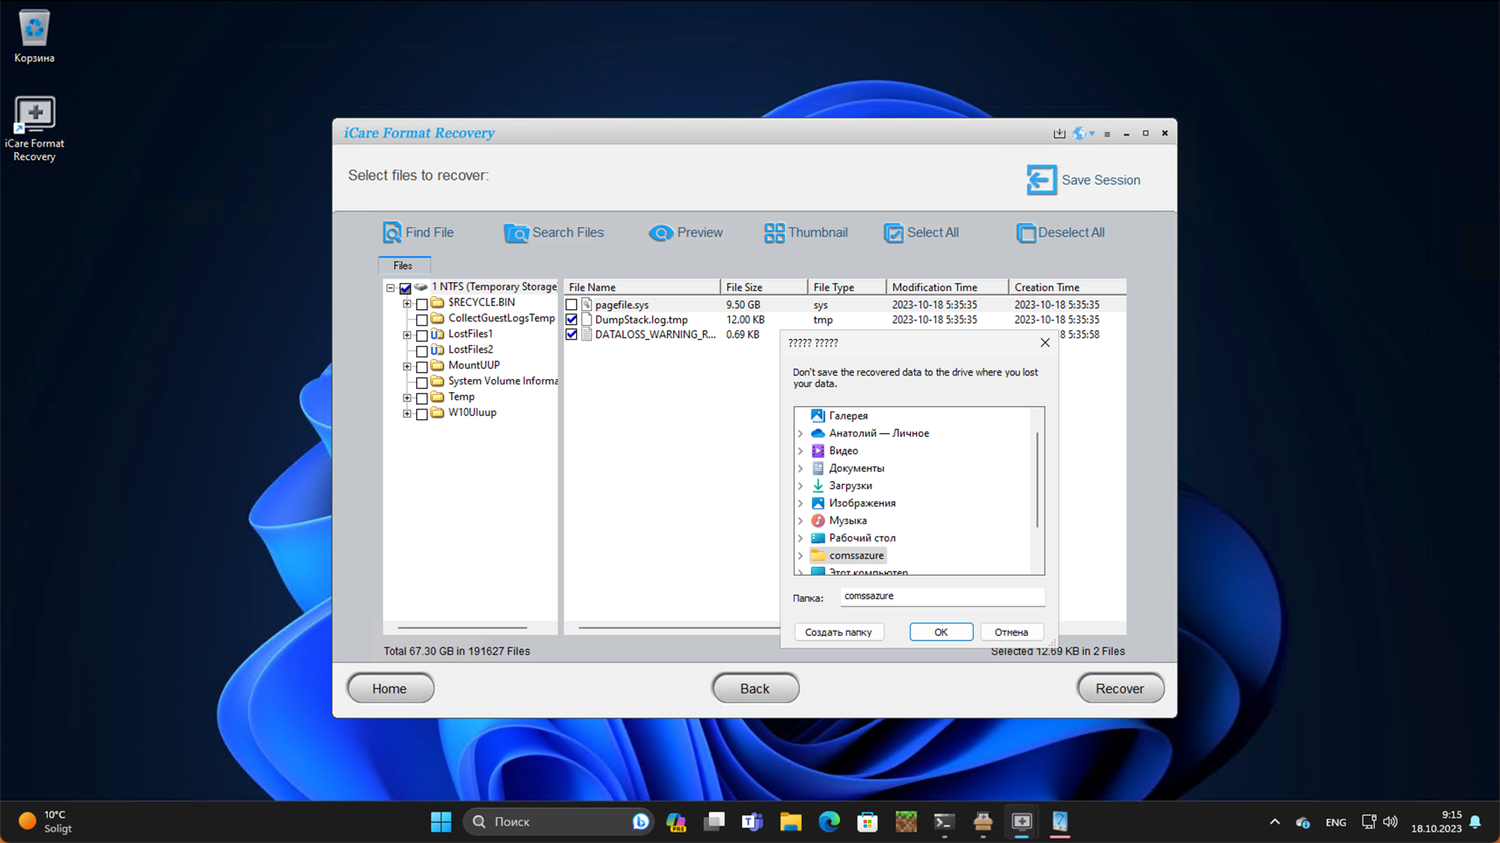
Task: Click the Recover button
Action: coord(1120,689)
